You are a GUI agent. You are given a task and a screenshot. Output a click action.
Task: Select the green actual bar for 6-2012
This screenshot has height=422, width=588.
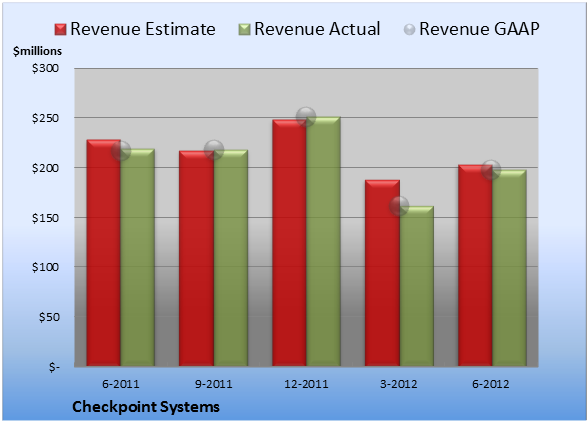509,268
